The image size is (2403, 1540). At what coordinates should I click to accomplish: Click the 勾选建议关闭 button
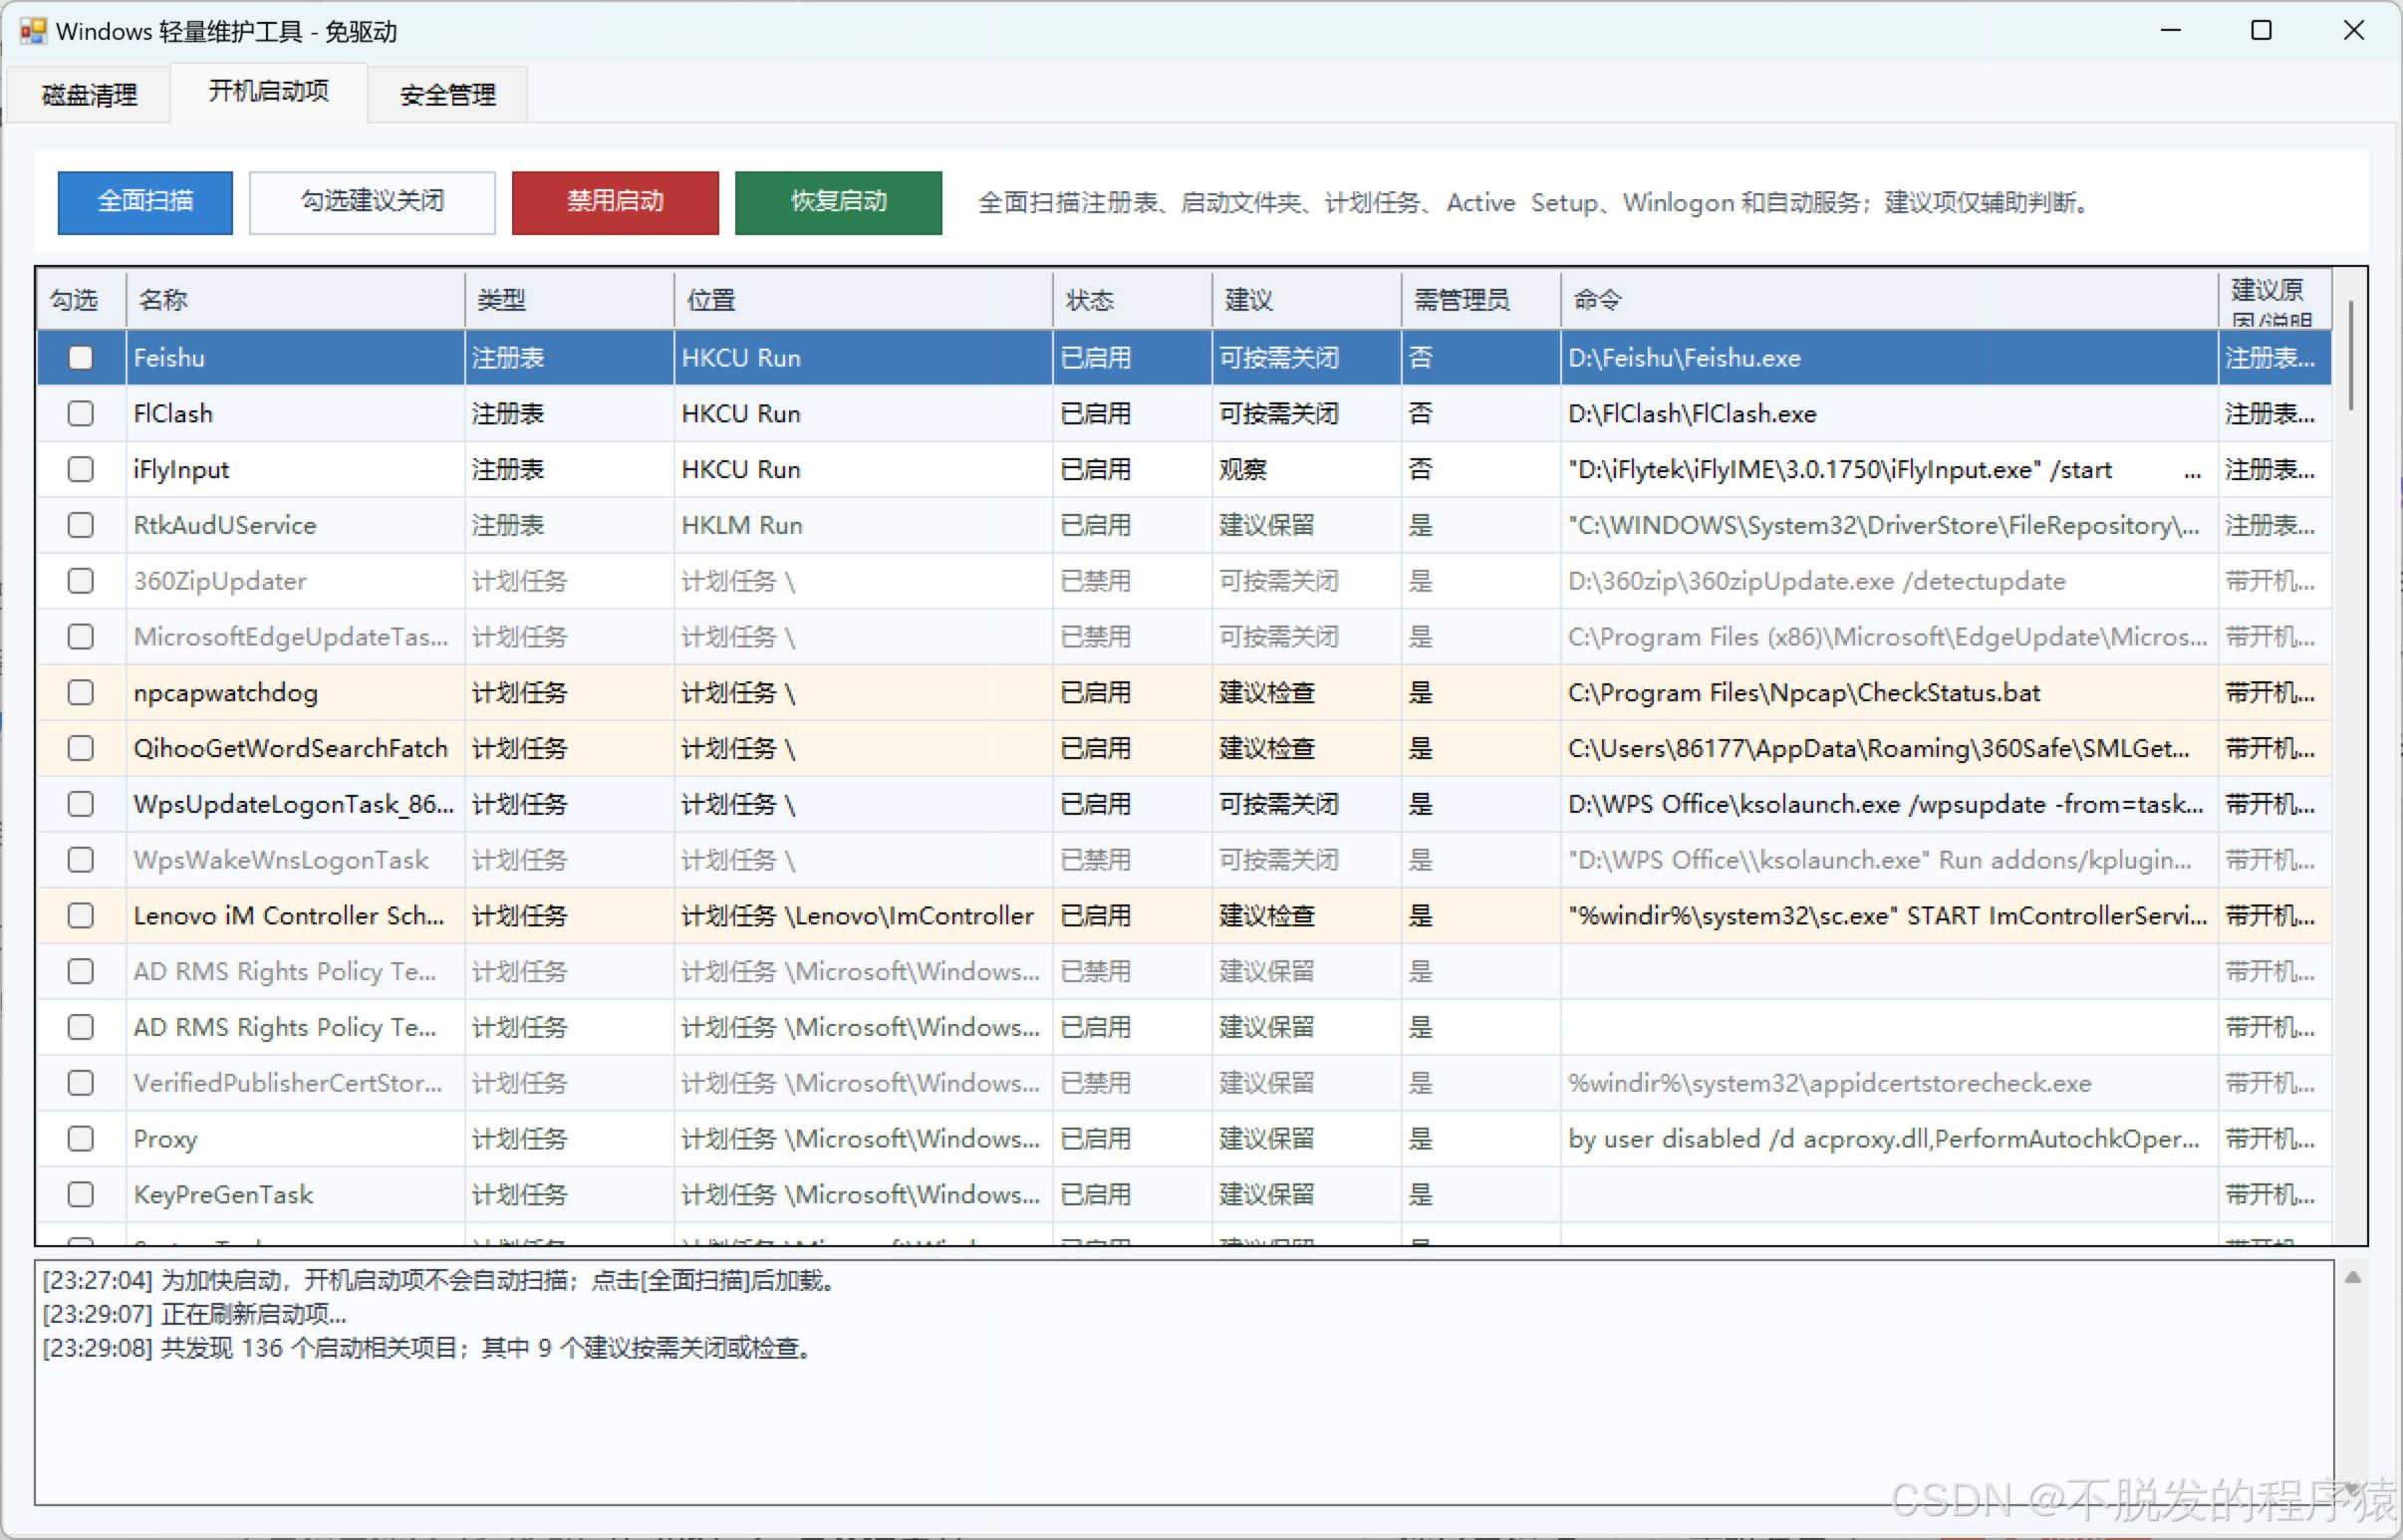point(372,202)
